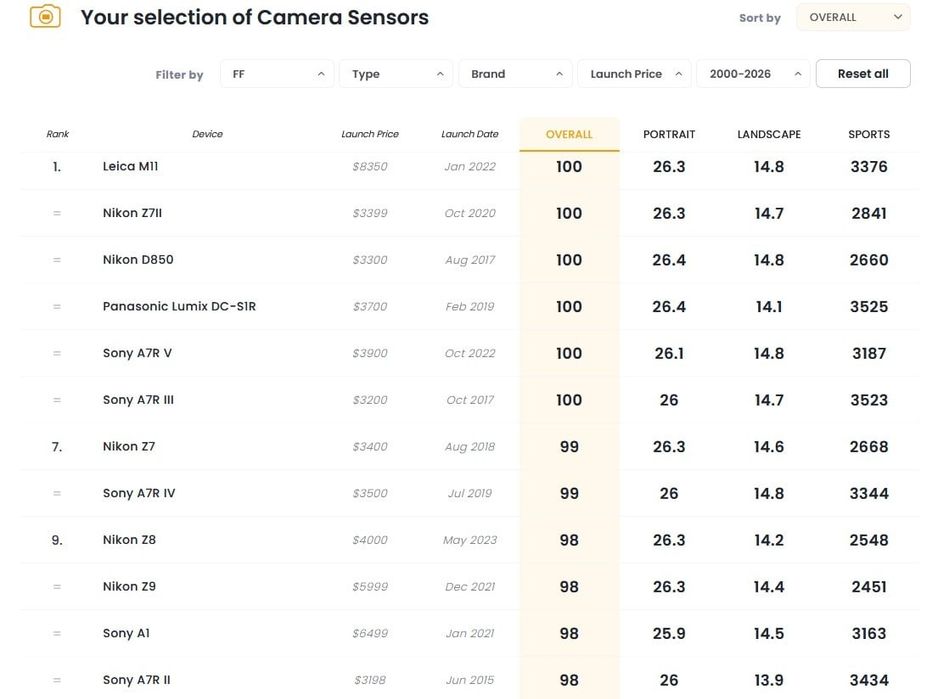Open the Sort by OVERALL dropdown
938x699 pixels.
coord(853,17)
